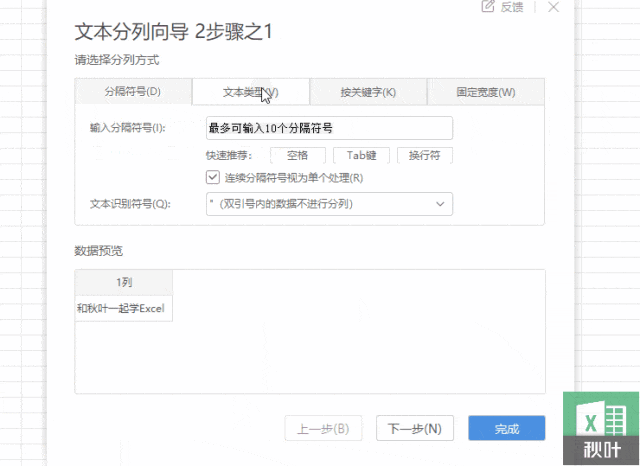
Task: Choose the 换行符 quick recommendation
Action: coord(425,155)
